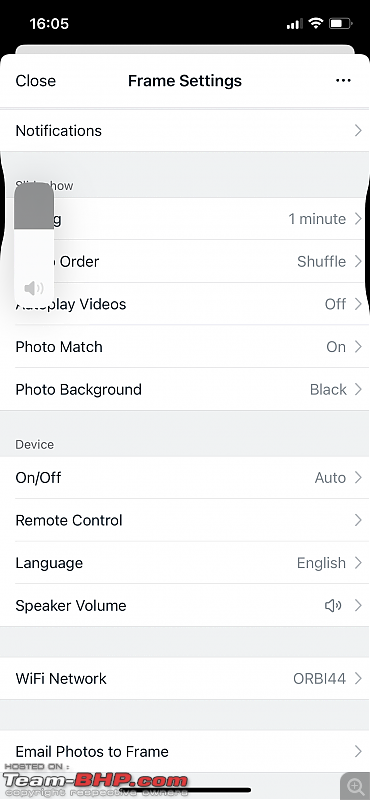Change the On/Off Auto setting

coord(185,478)
